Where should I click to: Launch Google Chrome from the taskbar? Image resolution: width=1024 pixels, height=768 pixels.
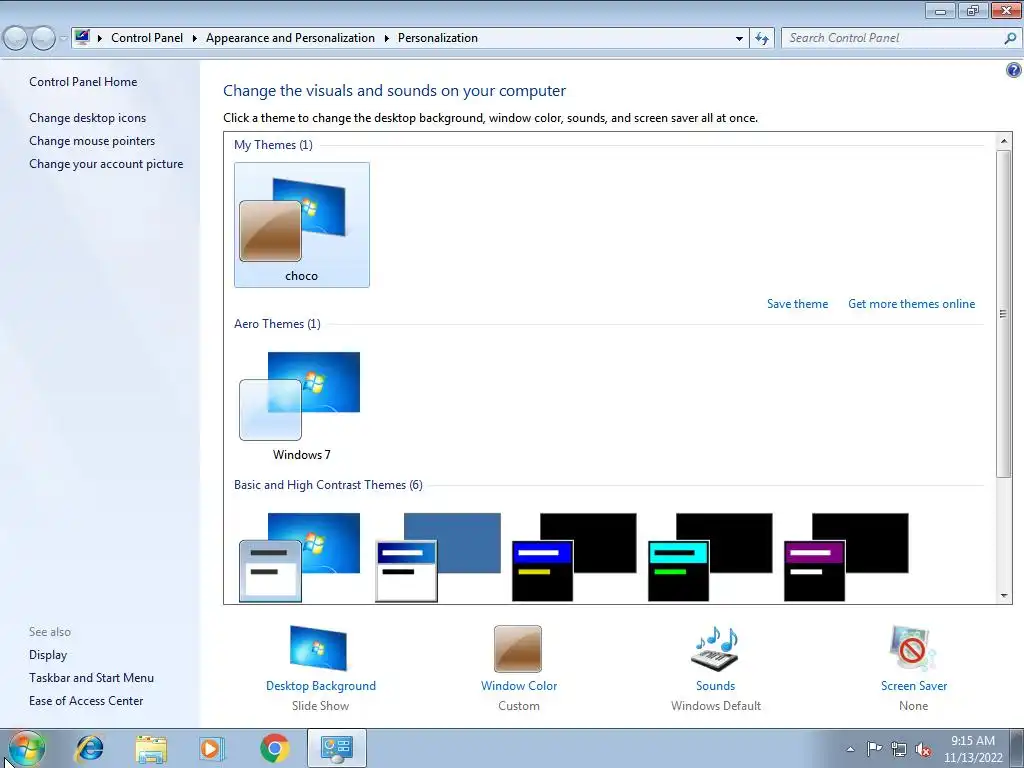point(274,748)
